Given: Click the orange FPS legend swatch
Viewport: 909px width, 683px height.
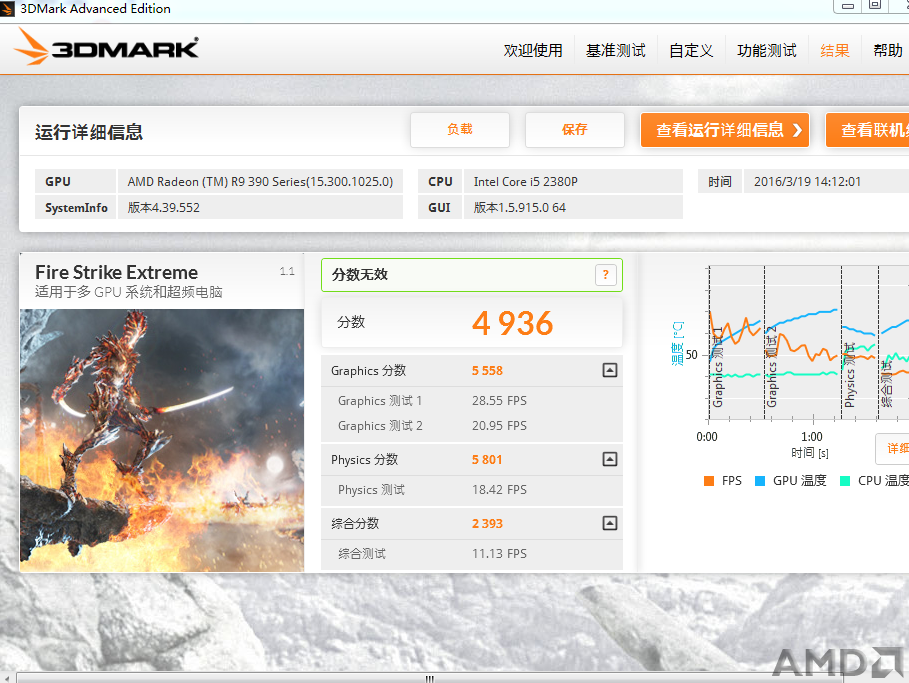Looking at the screenshot, I should (x=708, y=481).
